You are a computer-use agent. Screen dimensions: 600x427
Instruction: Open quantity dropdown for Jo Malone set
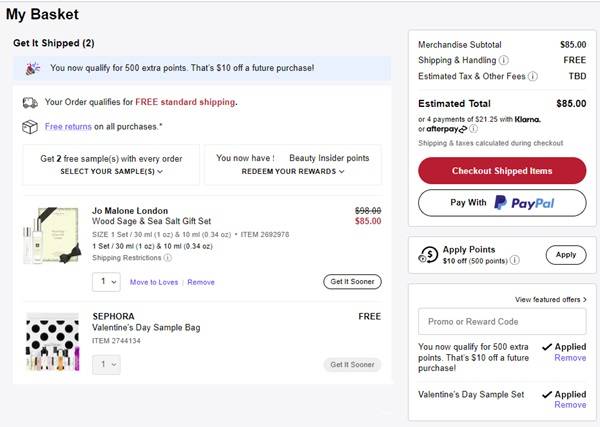coord(105,282)
